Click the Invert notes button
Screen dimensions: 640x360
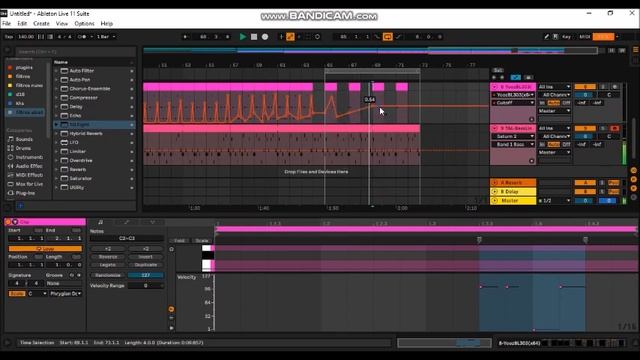coord(146,257)
